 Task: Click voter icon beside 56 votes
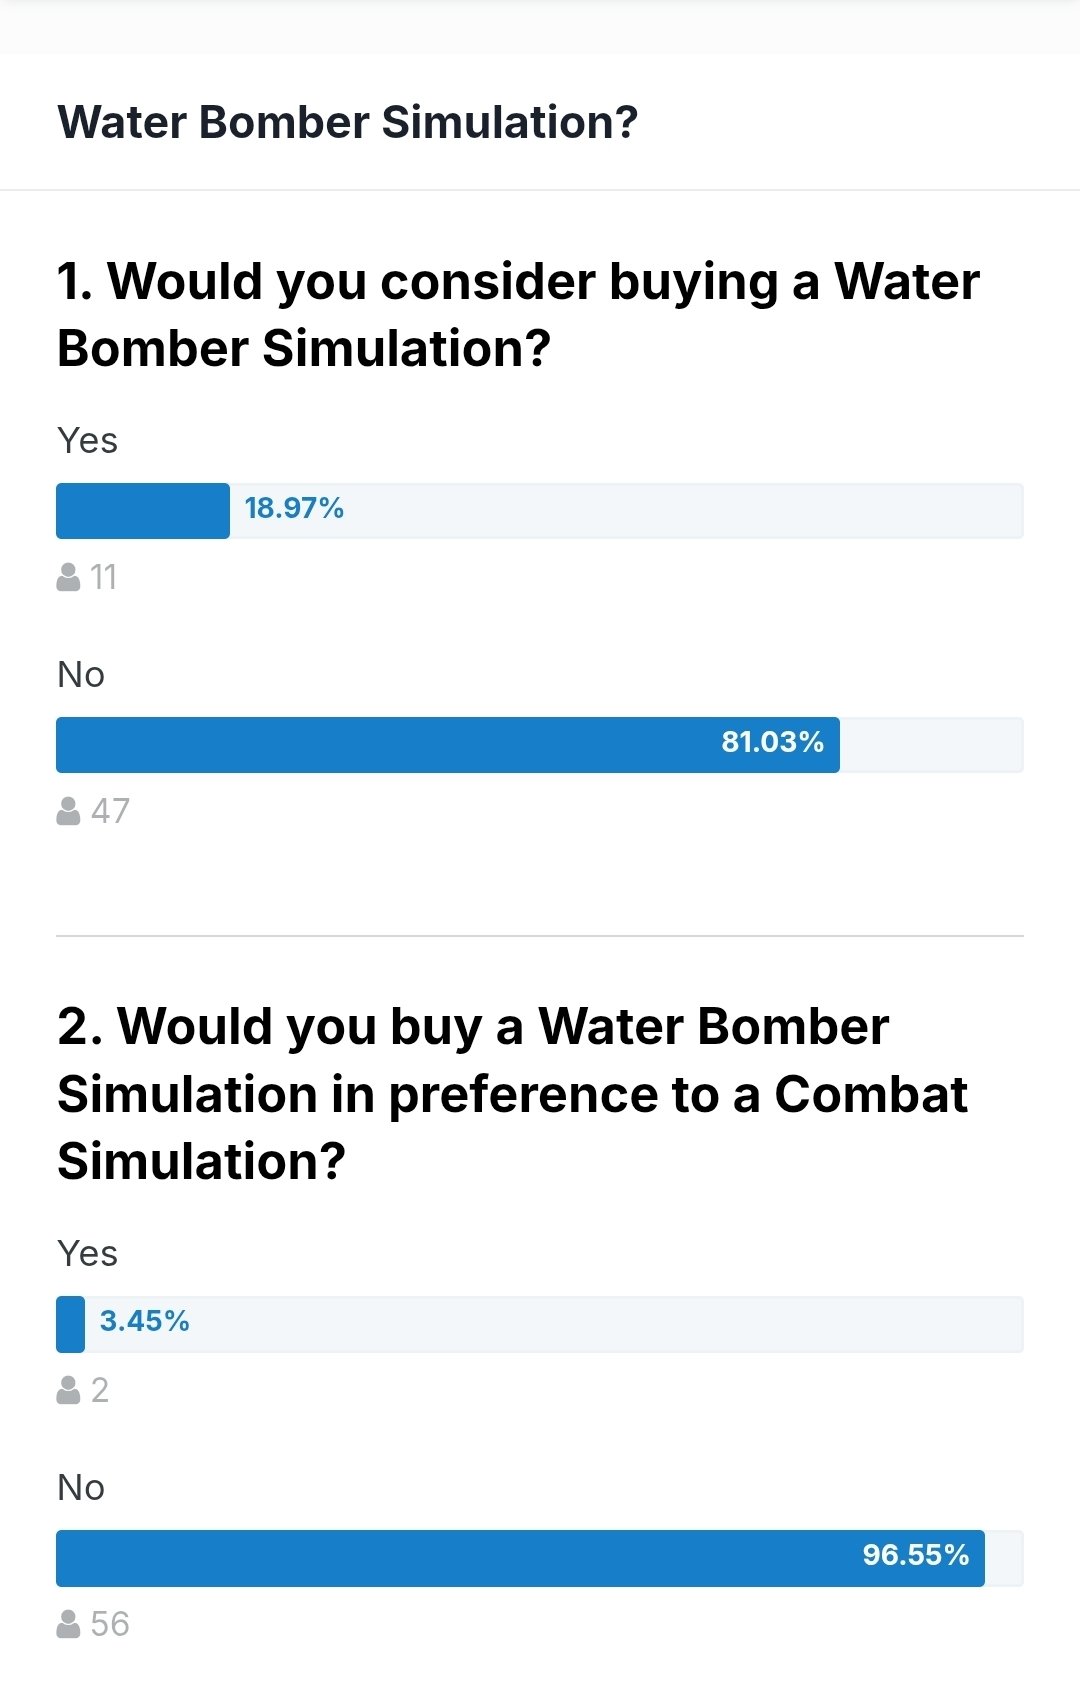(68, 1624)
